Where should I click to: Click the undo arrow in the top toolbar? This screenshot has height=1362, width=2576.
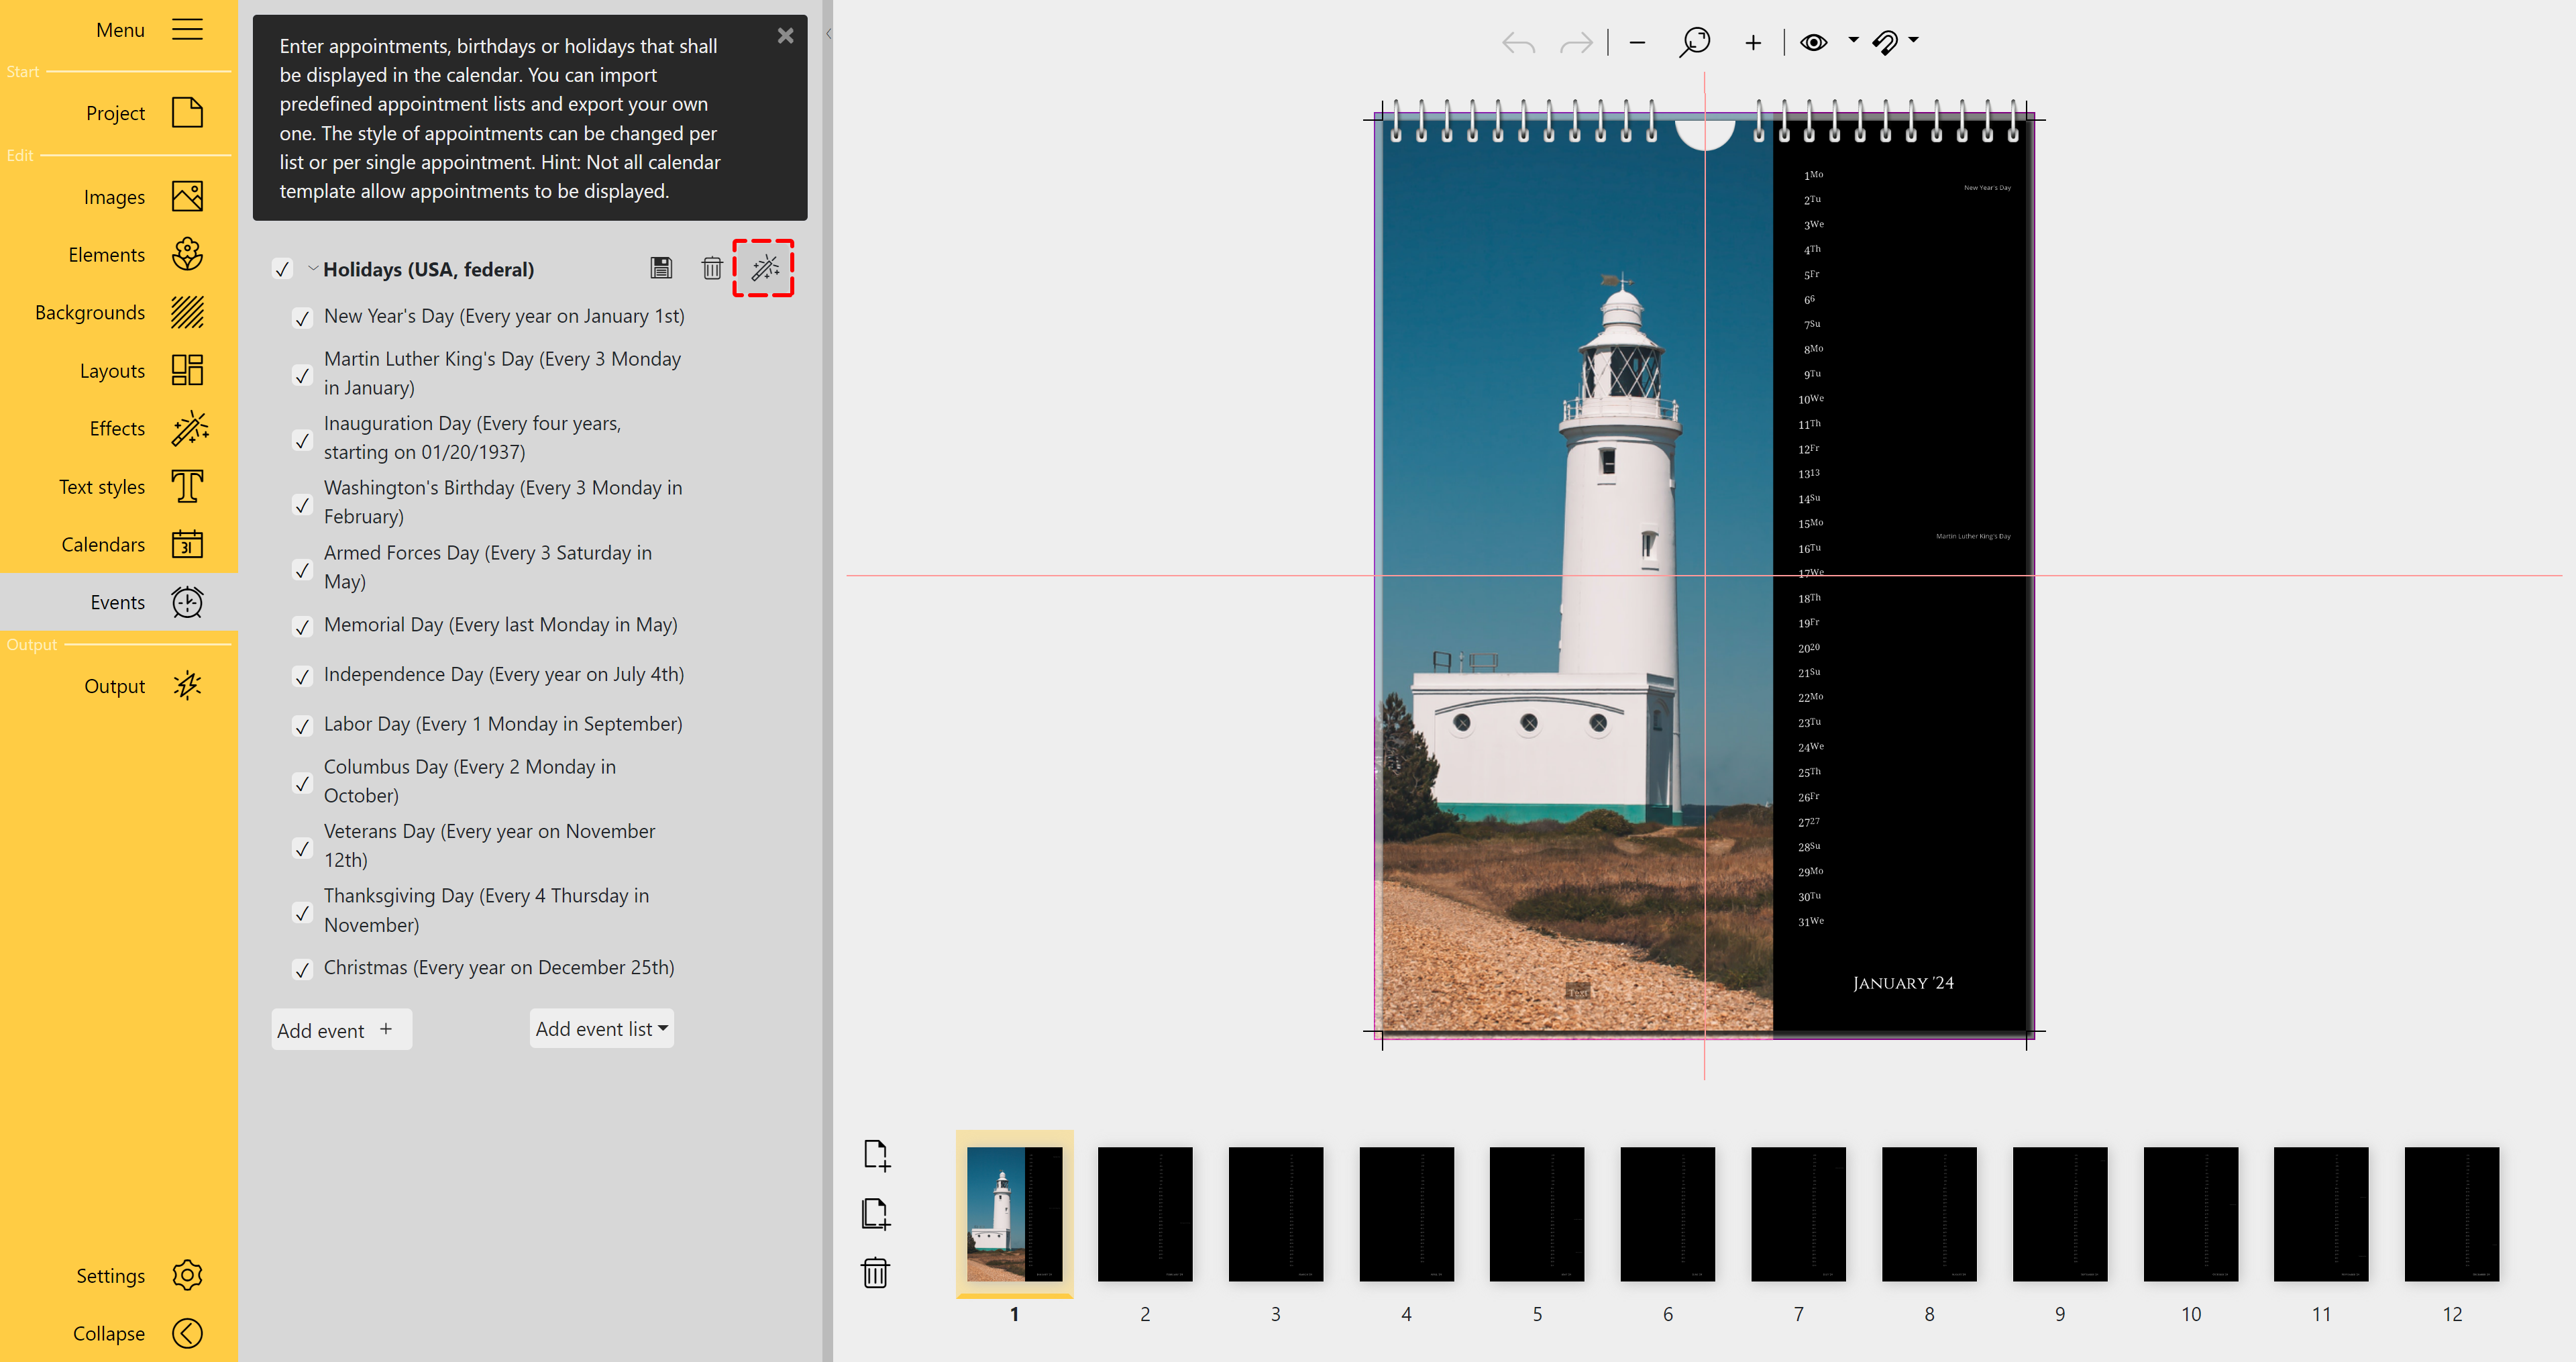click(1518, 43)
